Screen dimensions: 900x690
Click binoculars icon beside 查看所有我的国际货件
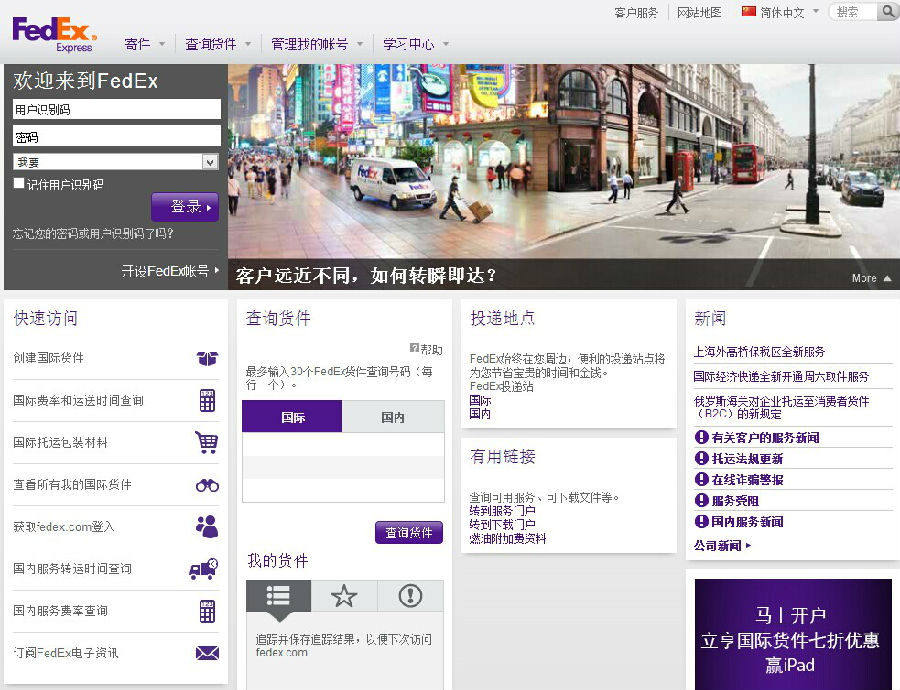207,486
